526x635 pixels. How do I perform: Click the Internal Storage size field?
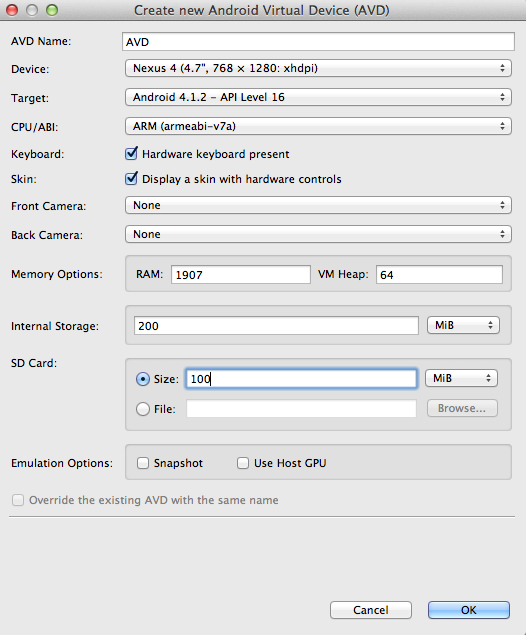tap(276, 326)
